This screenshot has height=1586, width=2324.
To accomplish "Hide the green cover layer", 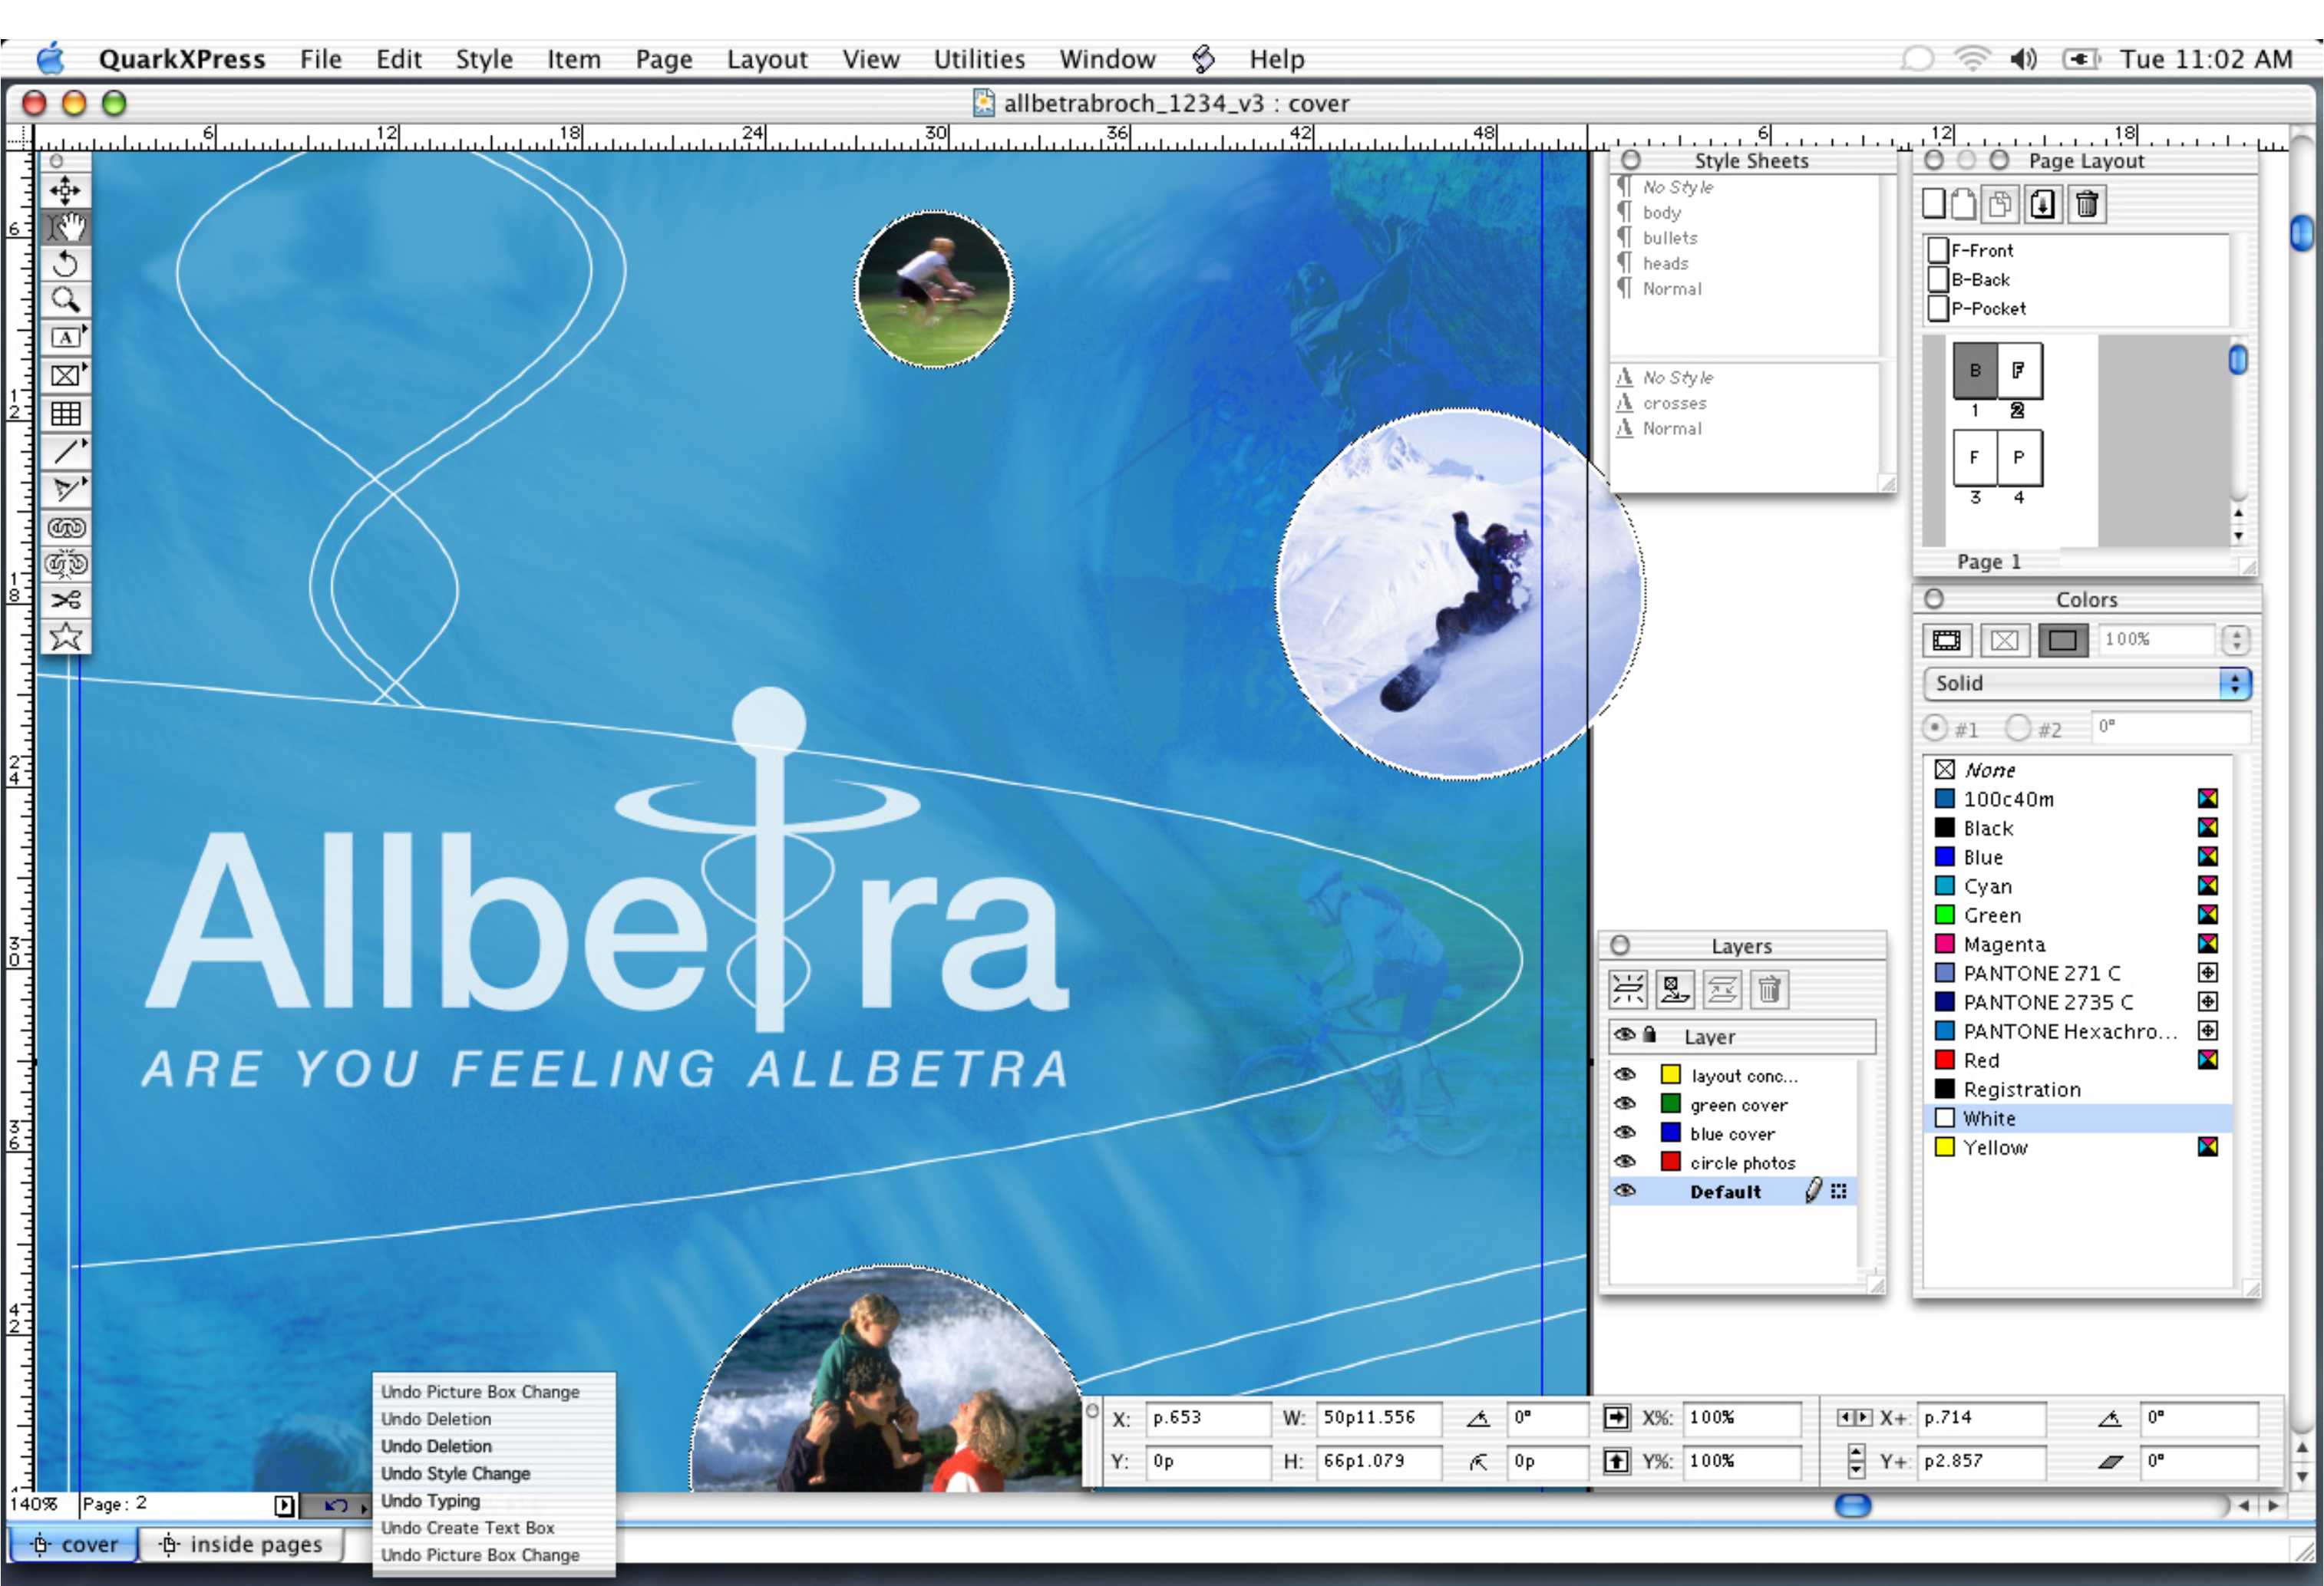I will pyautogui.click(x=1625, y=1103).
